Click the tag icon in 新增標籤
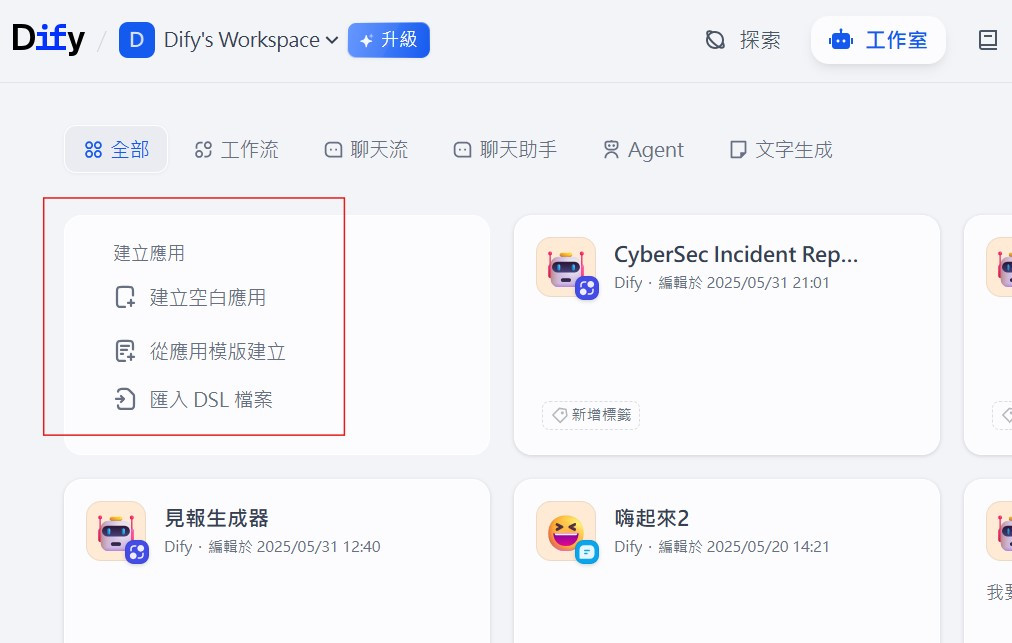The height and width of the screenshot is (643, 1012). click(560, 415)
